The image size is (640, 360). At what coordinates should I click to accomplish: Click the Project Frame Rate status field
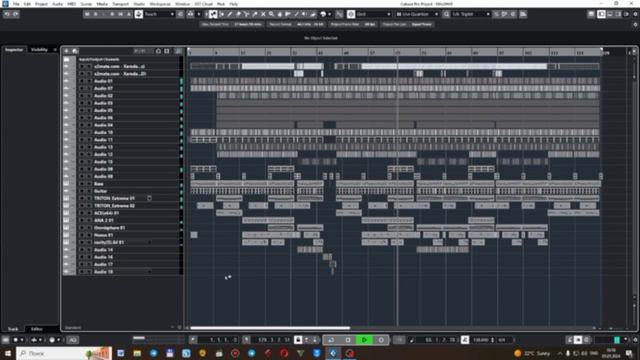coord(353,24)
